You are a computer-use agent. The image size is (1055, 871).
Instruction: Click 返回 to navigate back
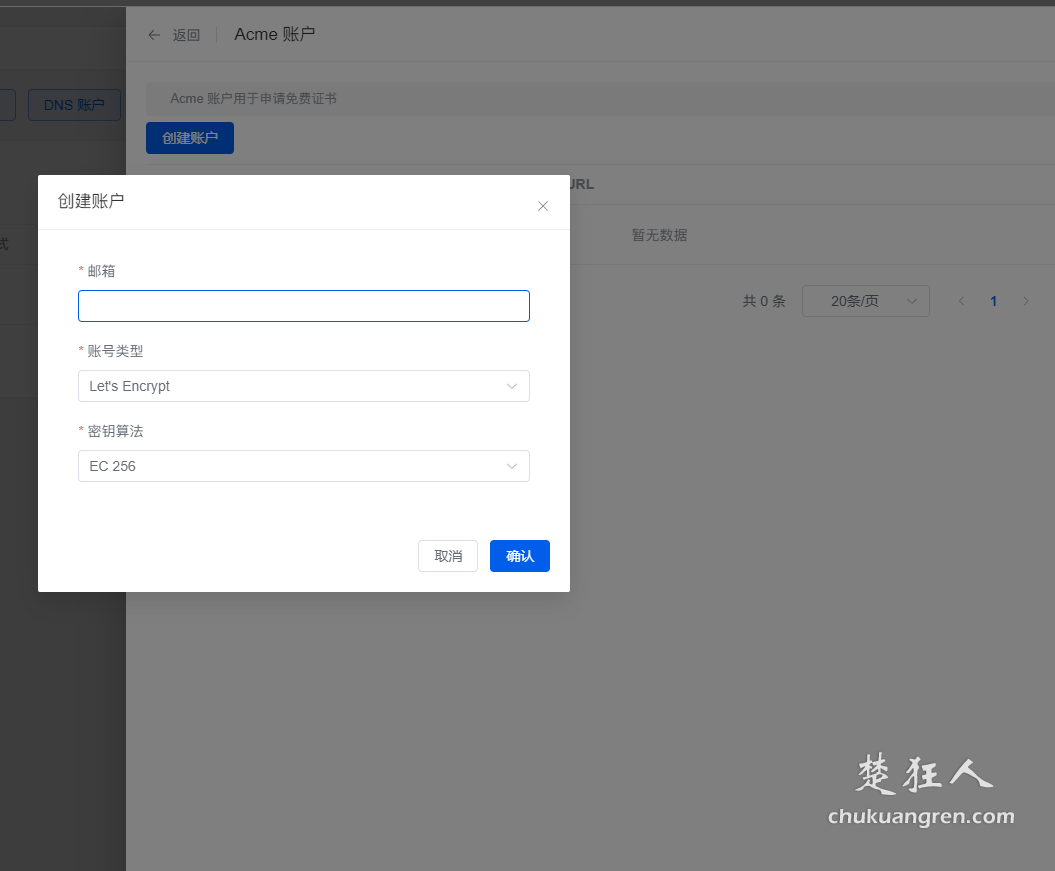(x=186, y=34)
